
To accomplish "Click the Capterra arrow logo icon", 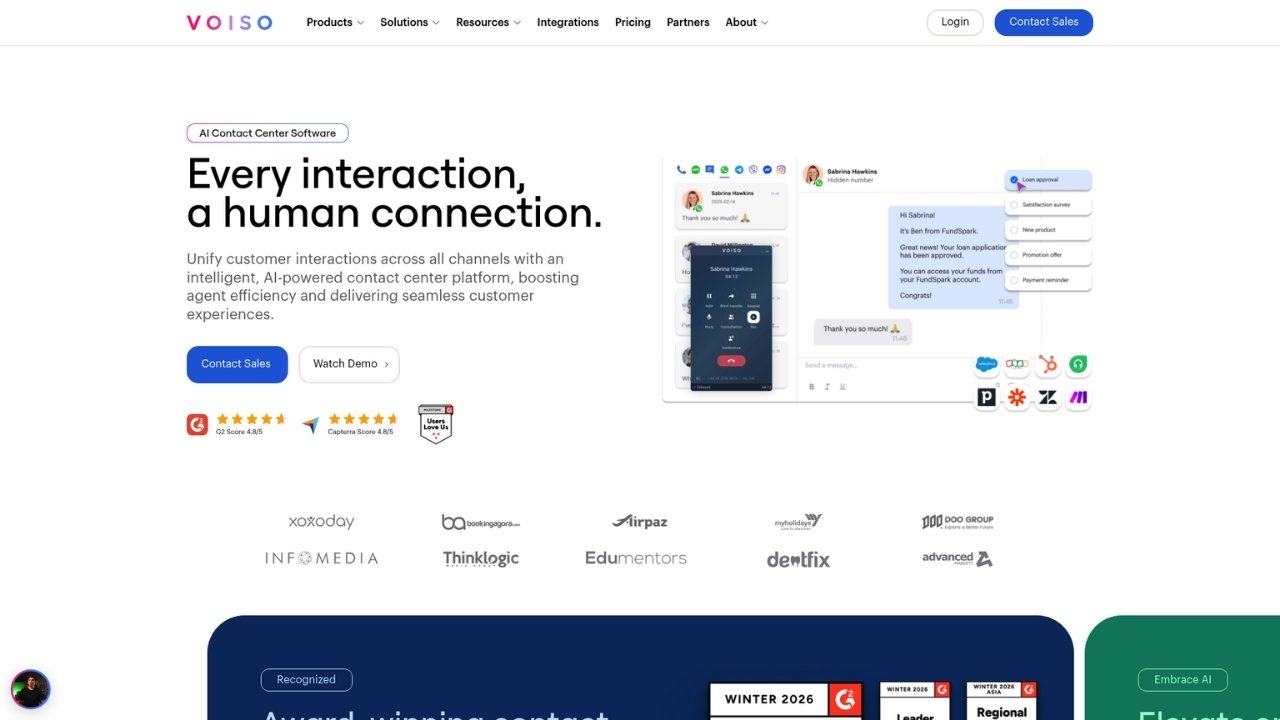I will tap(311, 425).
